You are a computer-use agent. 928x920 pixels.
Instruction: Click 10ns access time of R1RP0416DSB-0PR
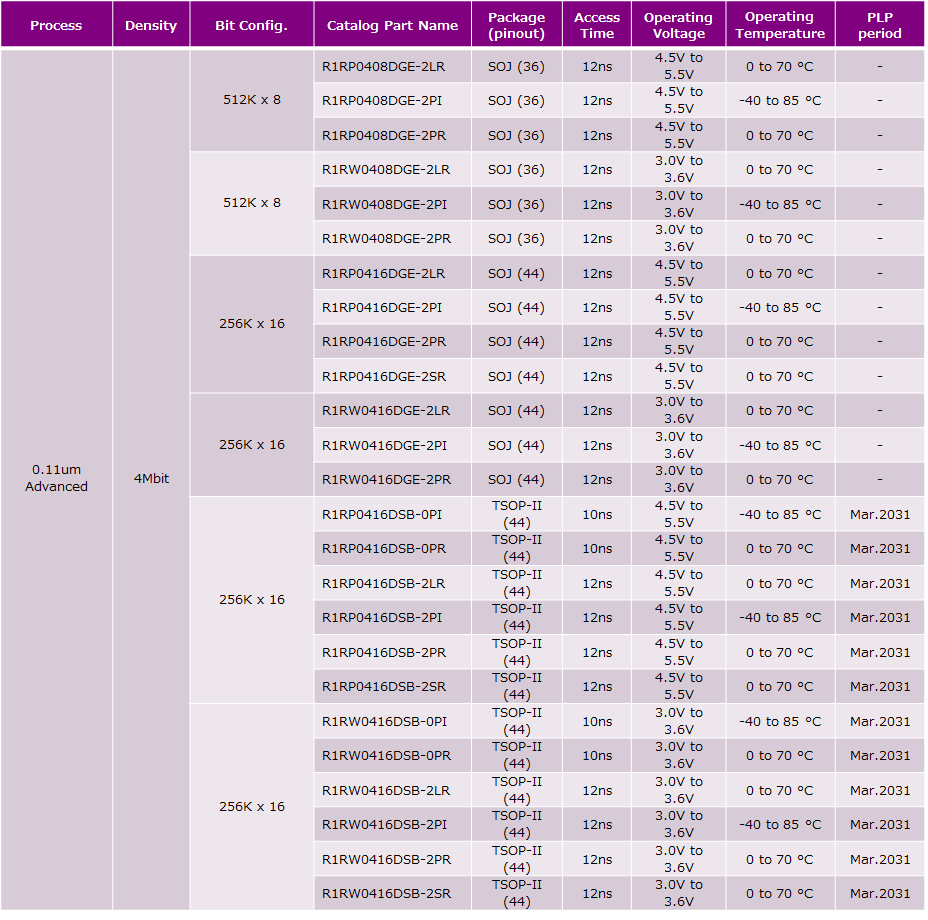coord(597,549)
